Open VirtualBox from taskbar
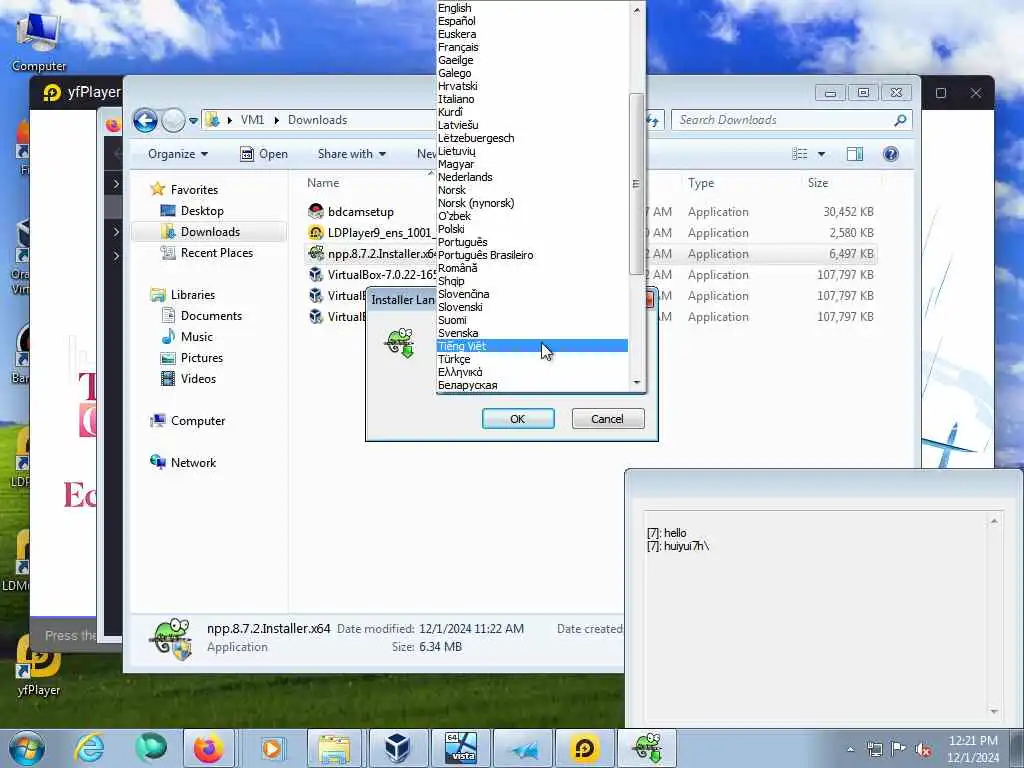 (397, 748)
